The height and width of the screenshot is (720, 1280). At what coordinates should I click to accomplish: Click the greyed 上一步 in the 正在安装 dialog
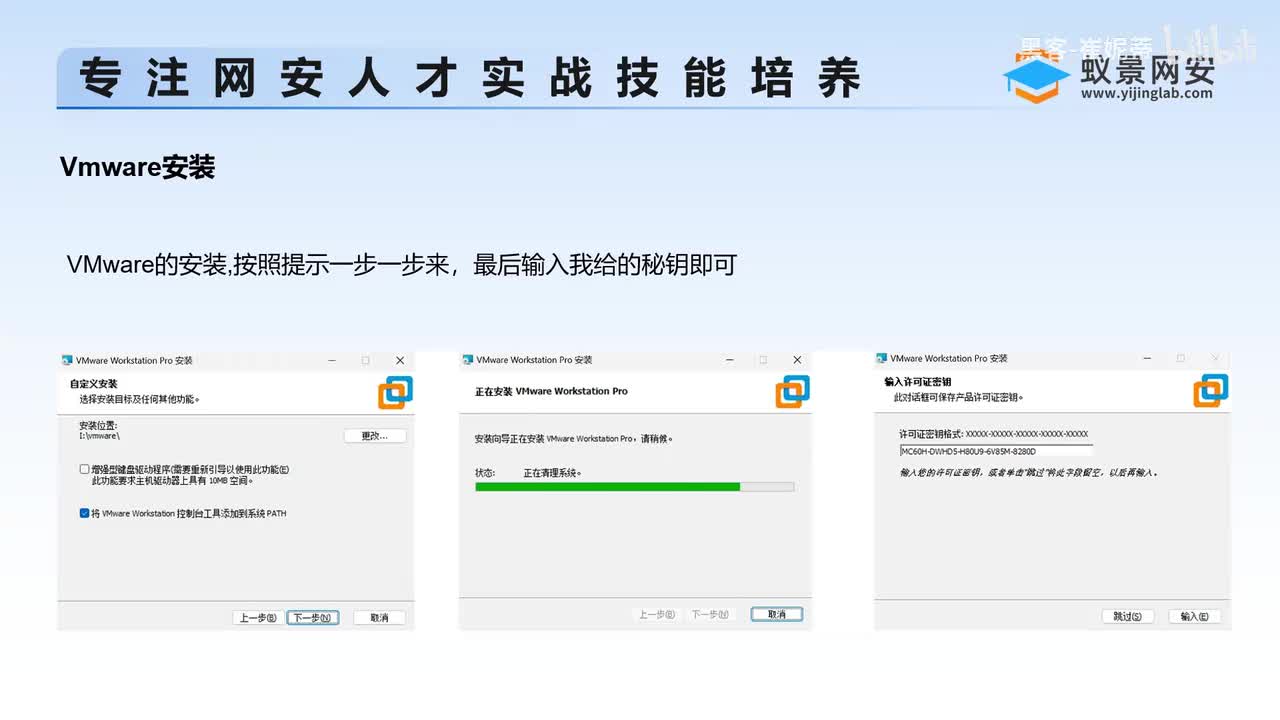click(656, 614)
